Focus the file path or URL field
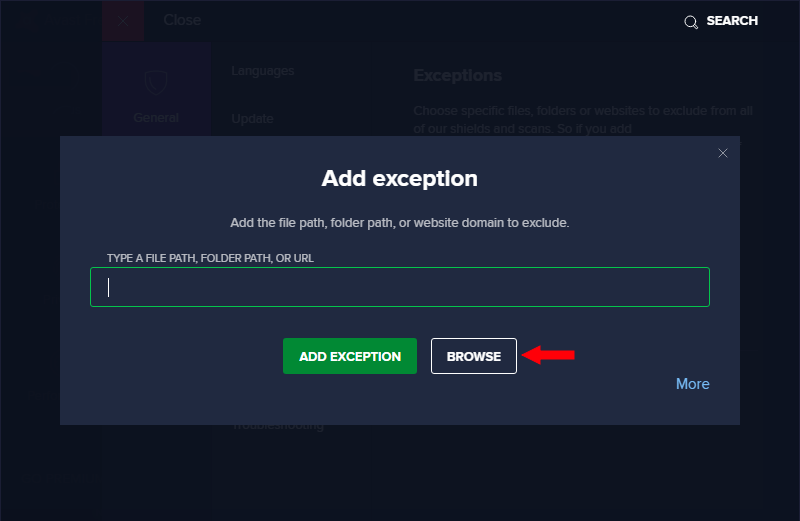800x521 pixels. (400, 287)
